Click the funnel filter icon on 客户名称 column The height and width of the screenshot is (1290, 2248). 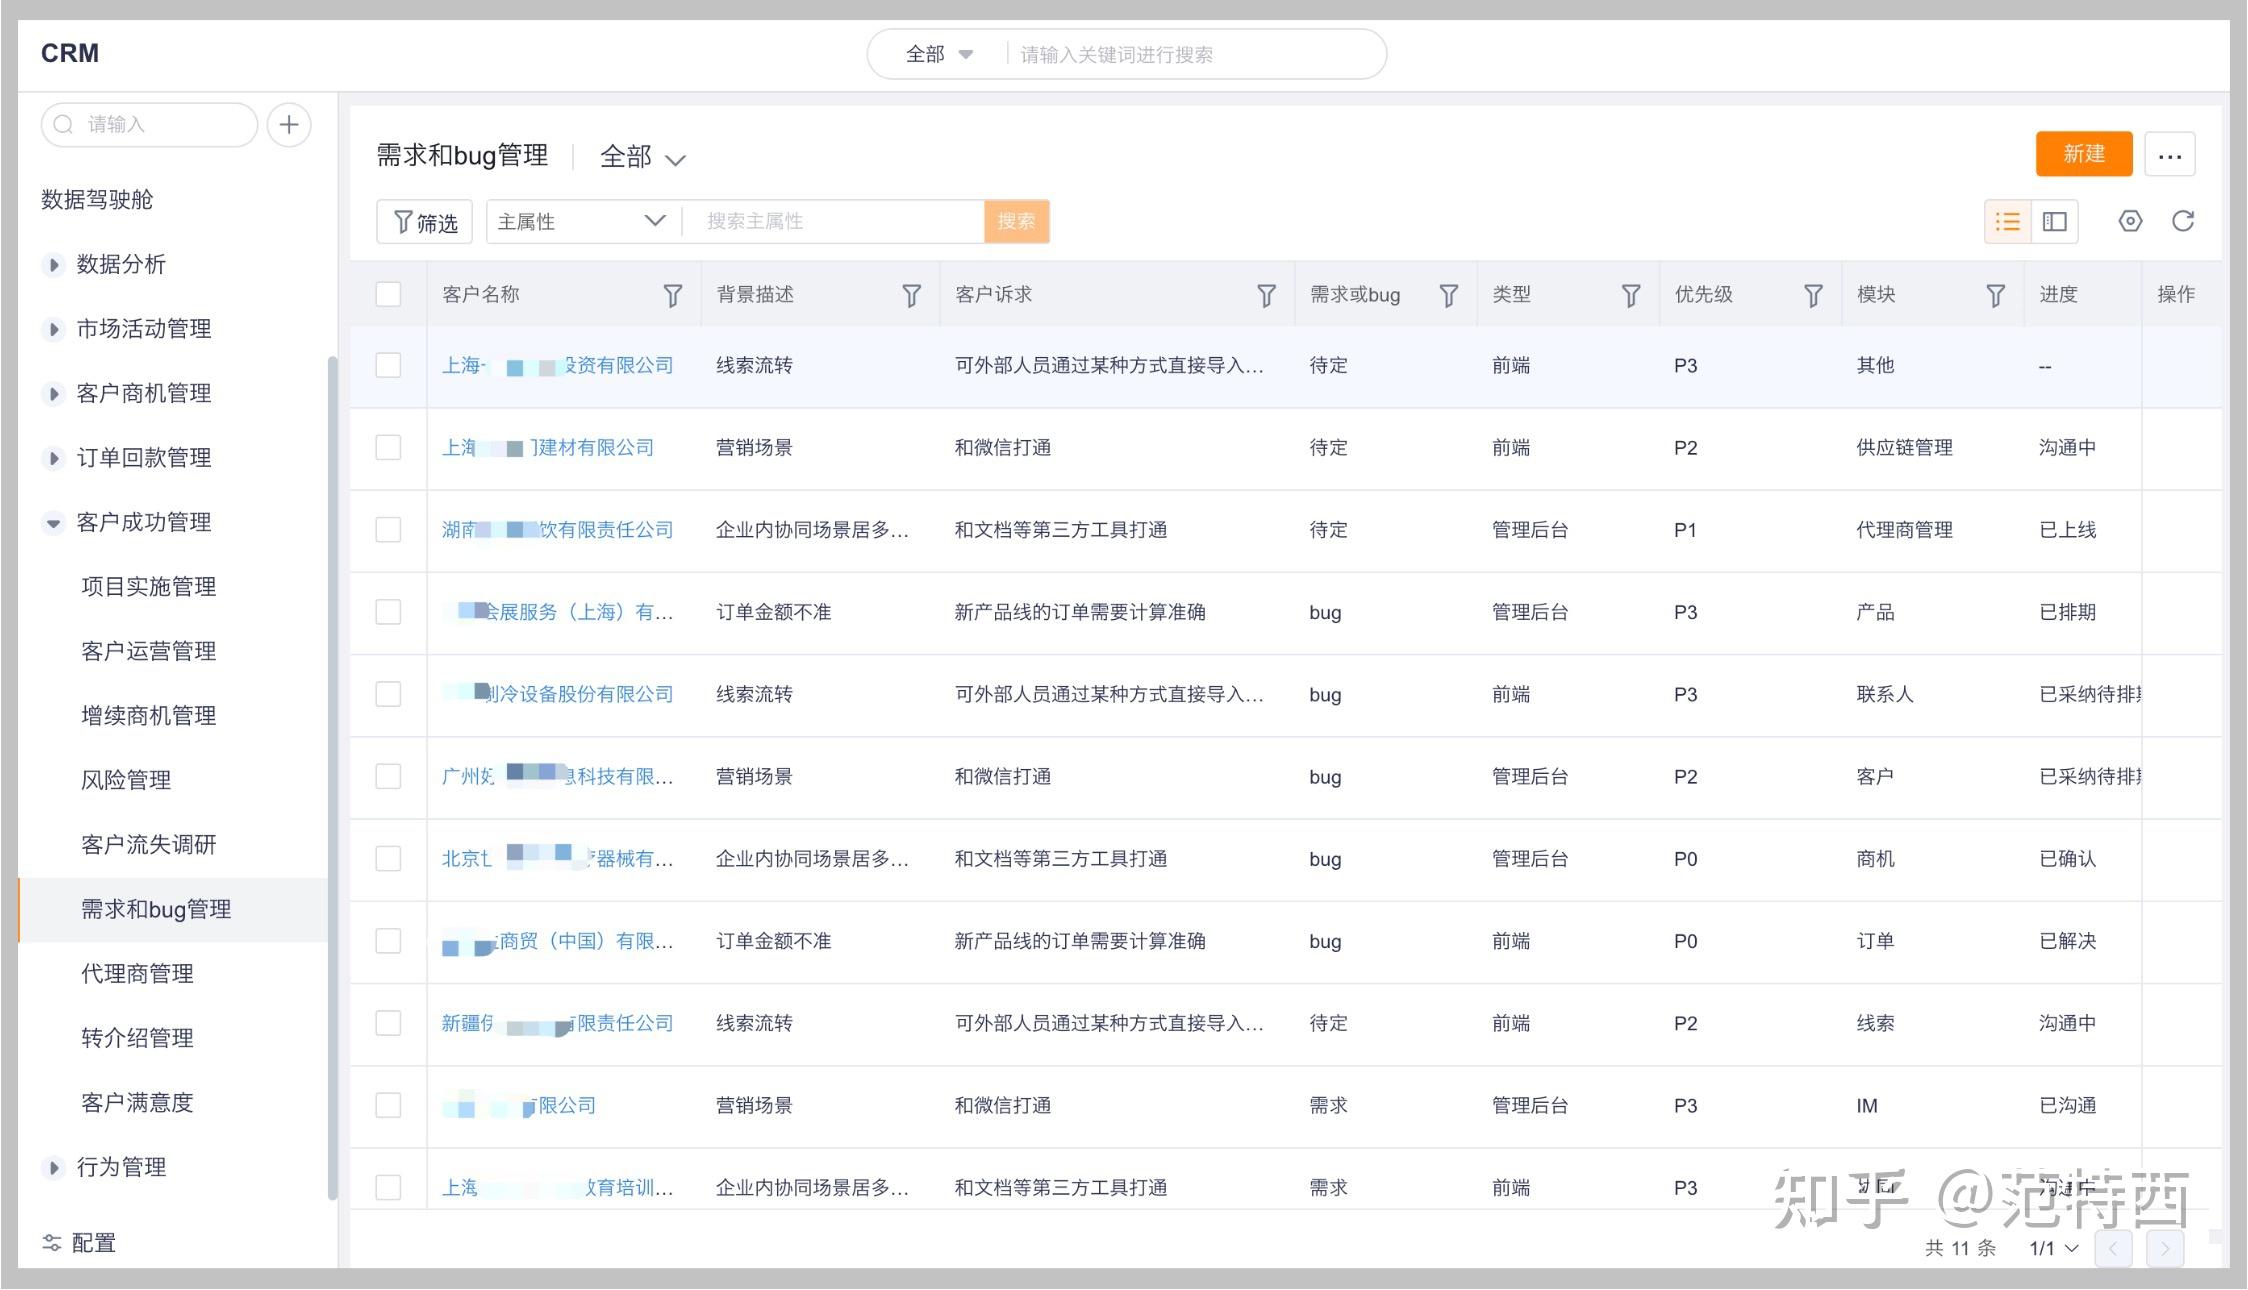click(x=673, y=295)
